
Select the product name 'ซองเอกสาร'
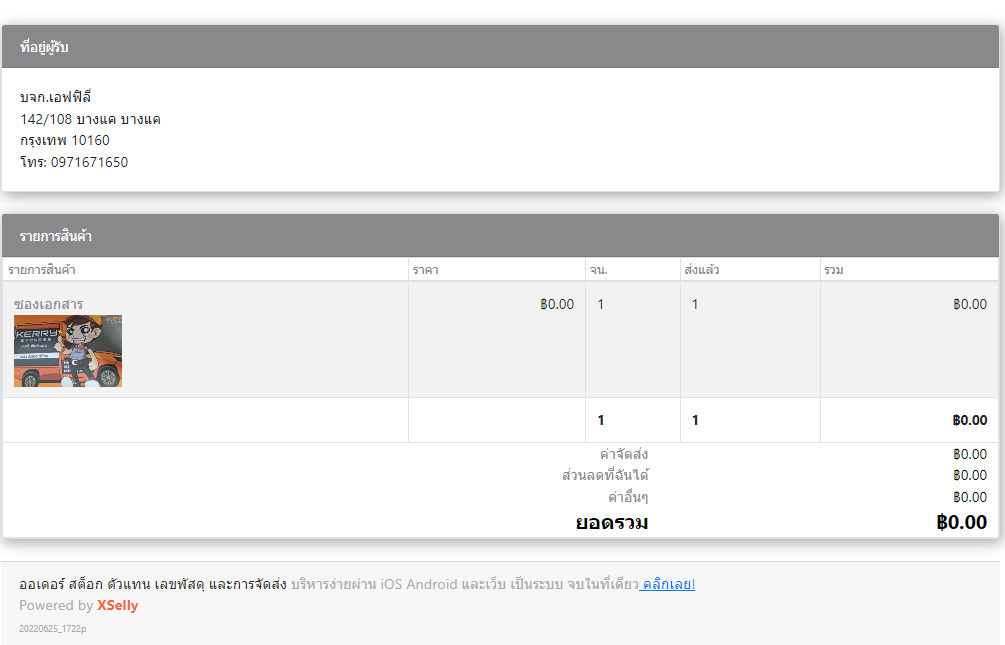[x=49, y=304]
